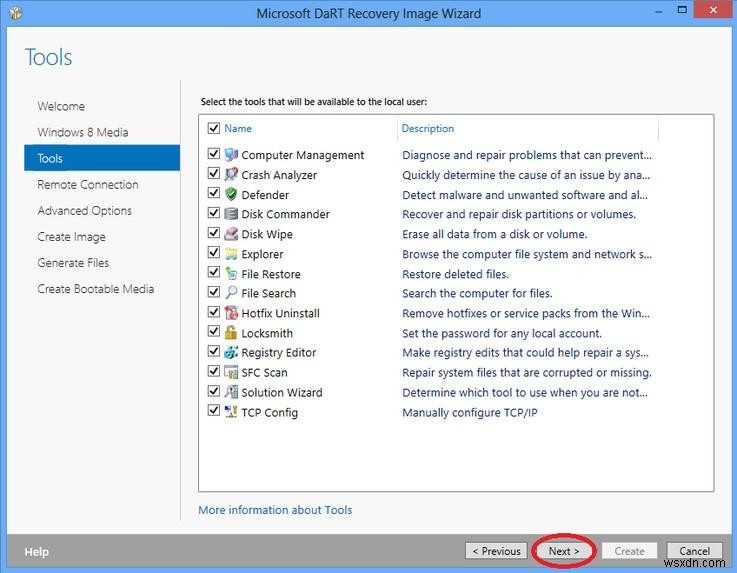
Task: Click the TCP Config network icon
Action: [x=231, y=412]
